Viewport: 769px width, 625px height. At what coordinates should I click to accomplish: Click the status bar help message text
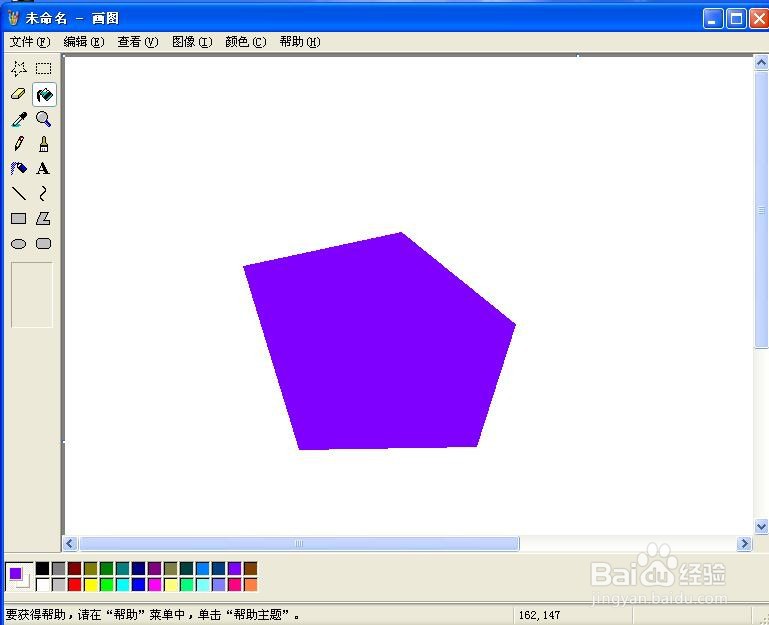(x=153, y=615)
